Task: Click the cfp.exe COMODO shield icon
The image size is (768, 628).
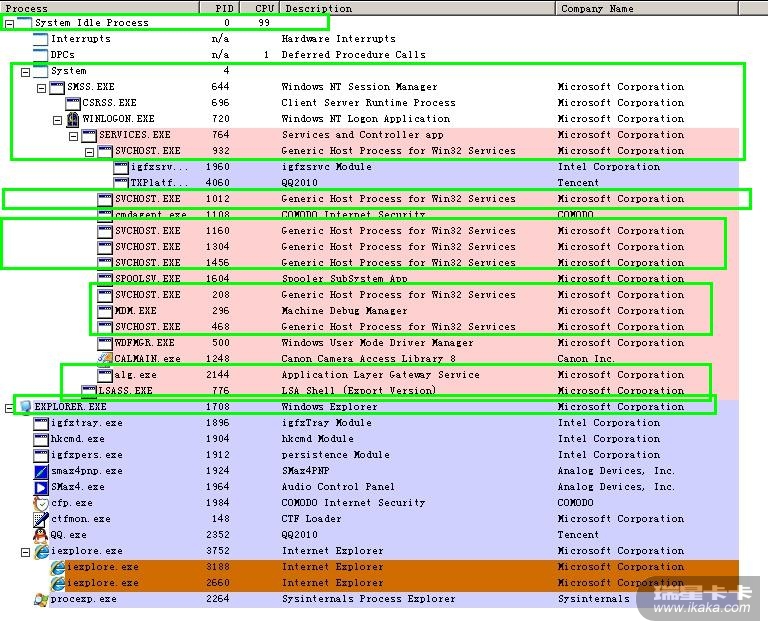Action: tap(41, 503)
